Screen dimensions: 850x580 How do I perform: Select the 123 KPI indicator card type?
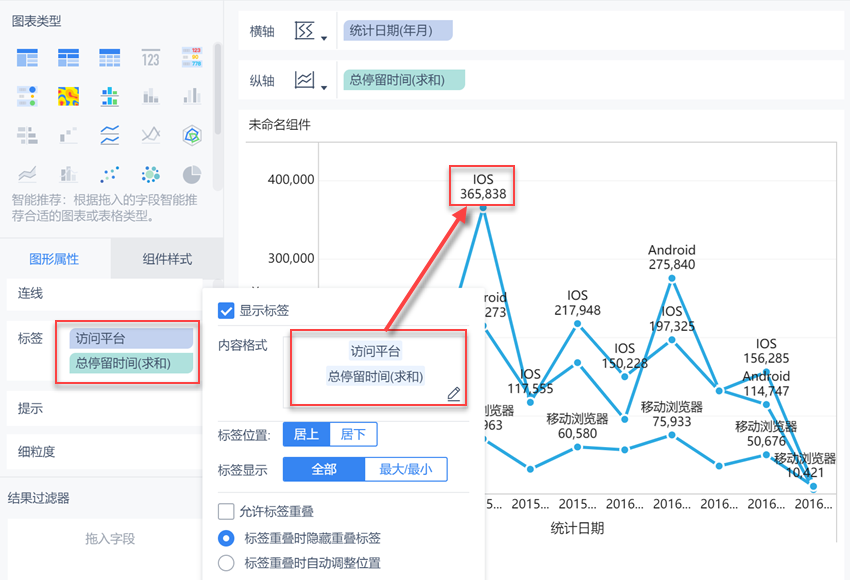click(x=151, y=57)
